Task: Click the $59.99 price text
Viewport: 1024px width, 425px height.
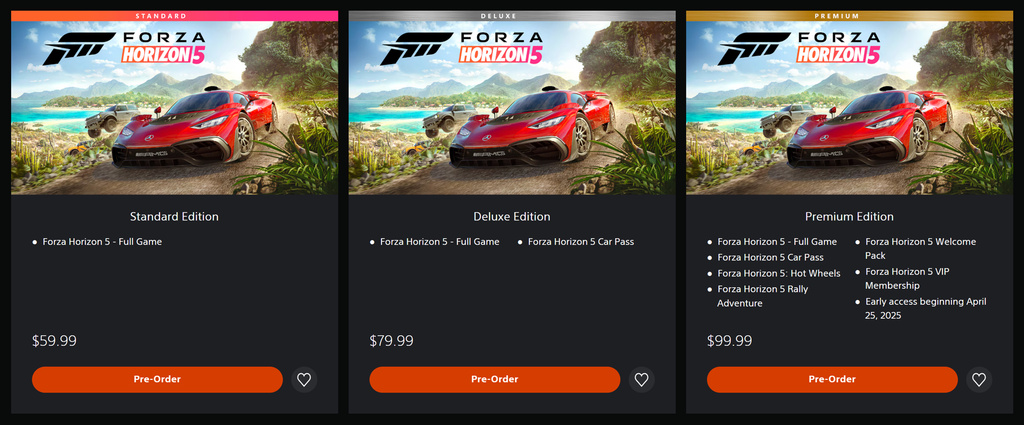Action: click(54, 341)
